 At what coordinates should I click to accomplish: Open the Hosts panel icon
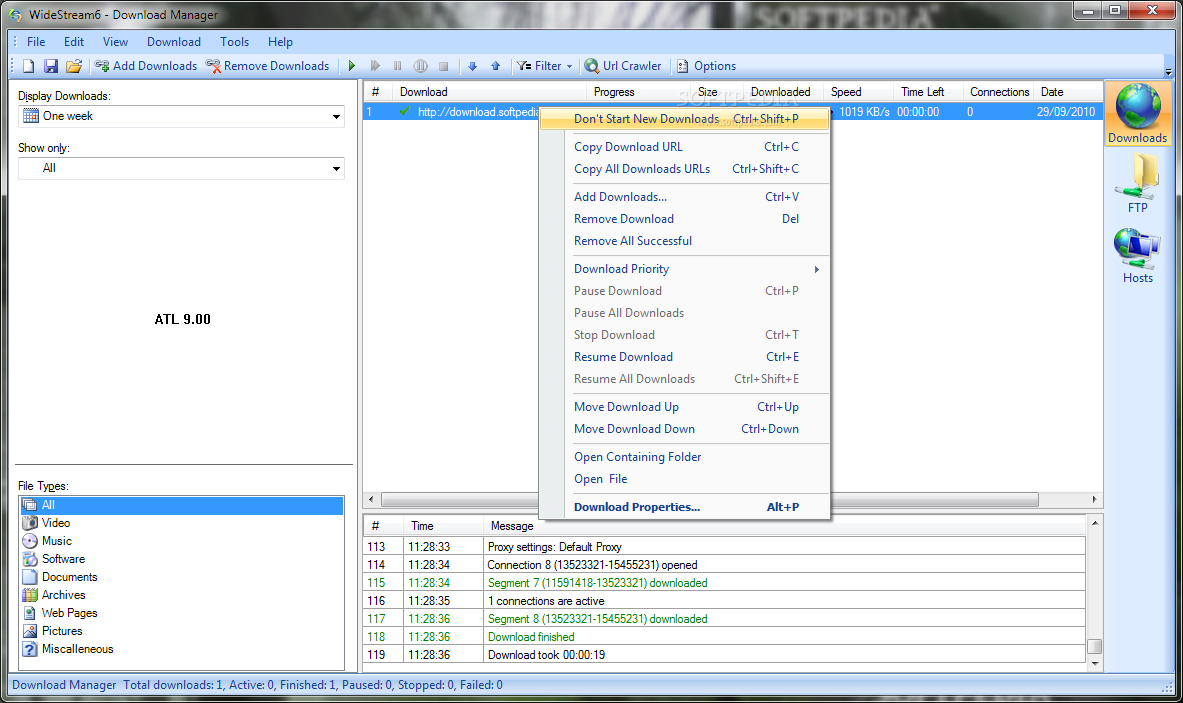pyautogui.click(x=1138, y=255)
